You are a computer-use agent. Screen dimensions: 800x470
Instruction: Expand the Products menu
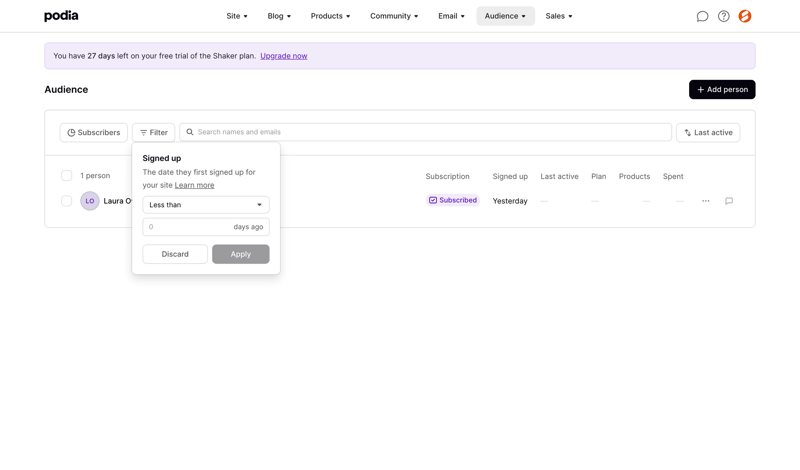[x=330, y=16]
